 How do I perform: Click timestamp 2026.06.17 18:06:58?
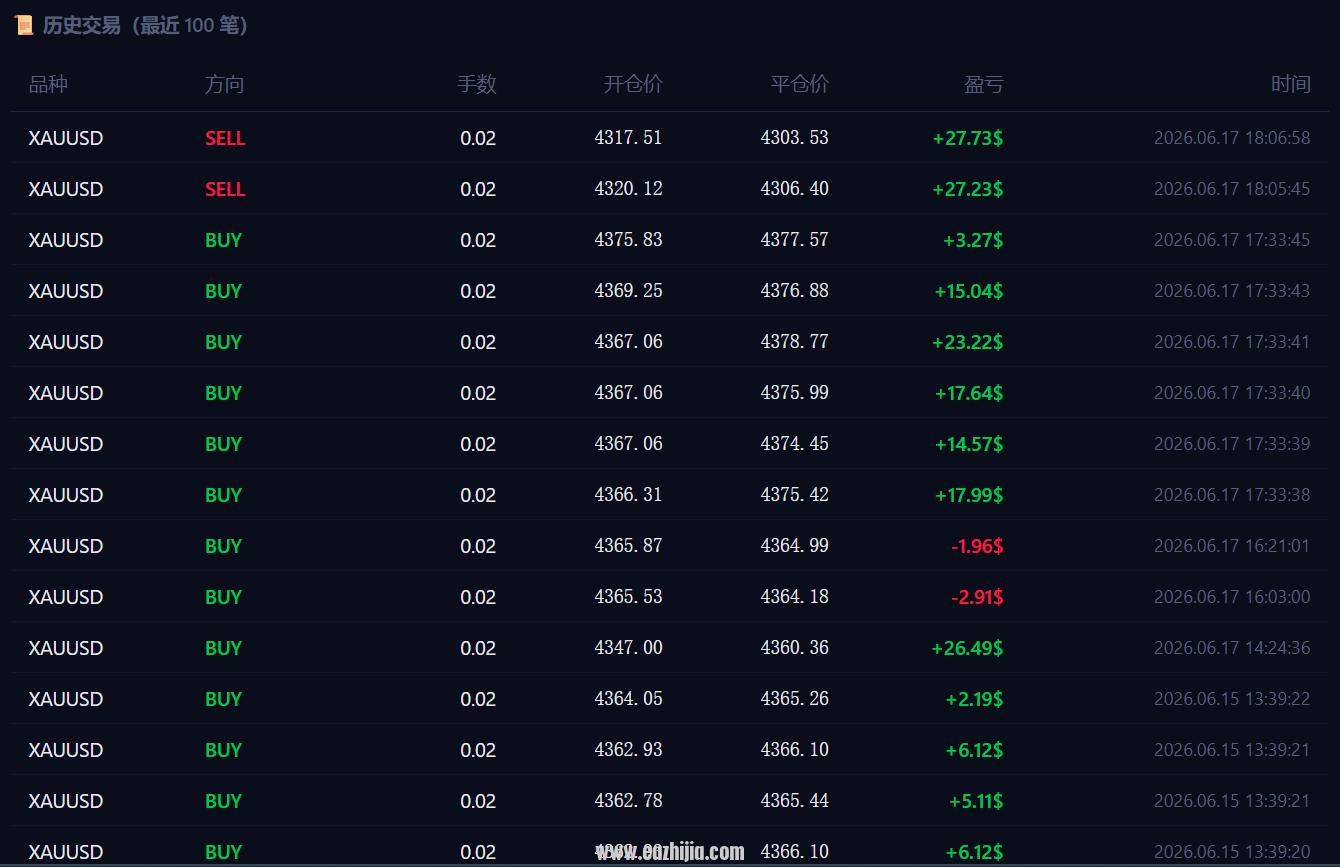pyautogui.click(x=1232, y=138)
